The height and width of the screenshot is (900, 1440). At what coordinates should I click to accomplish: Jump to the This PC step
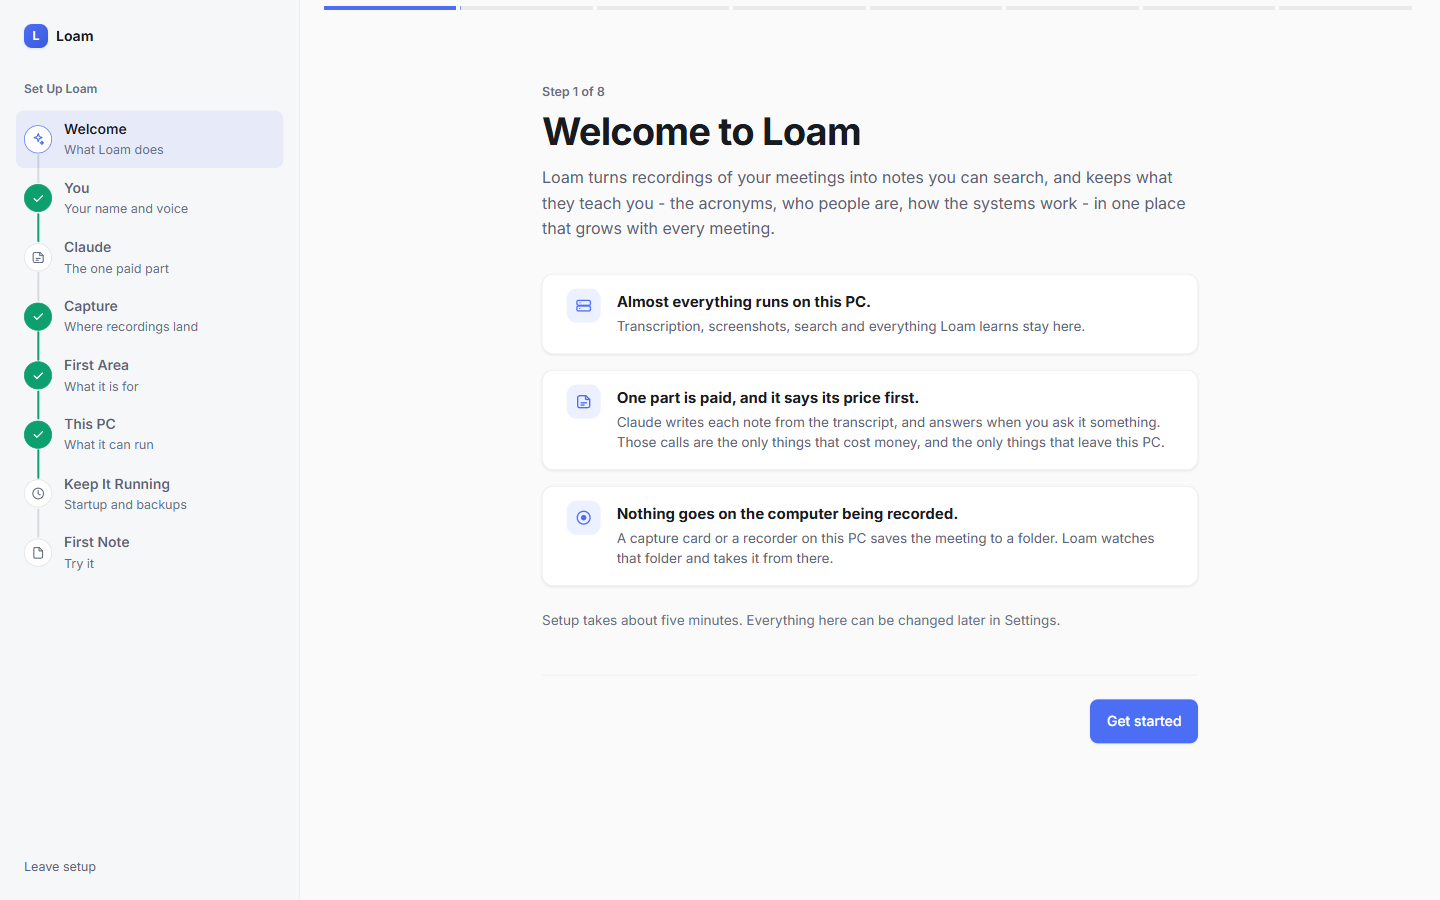(150, 434)
